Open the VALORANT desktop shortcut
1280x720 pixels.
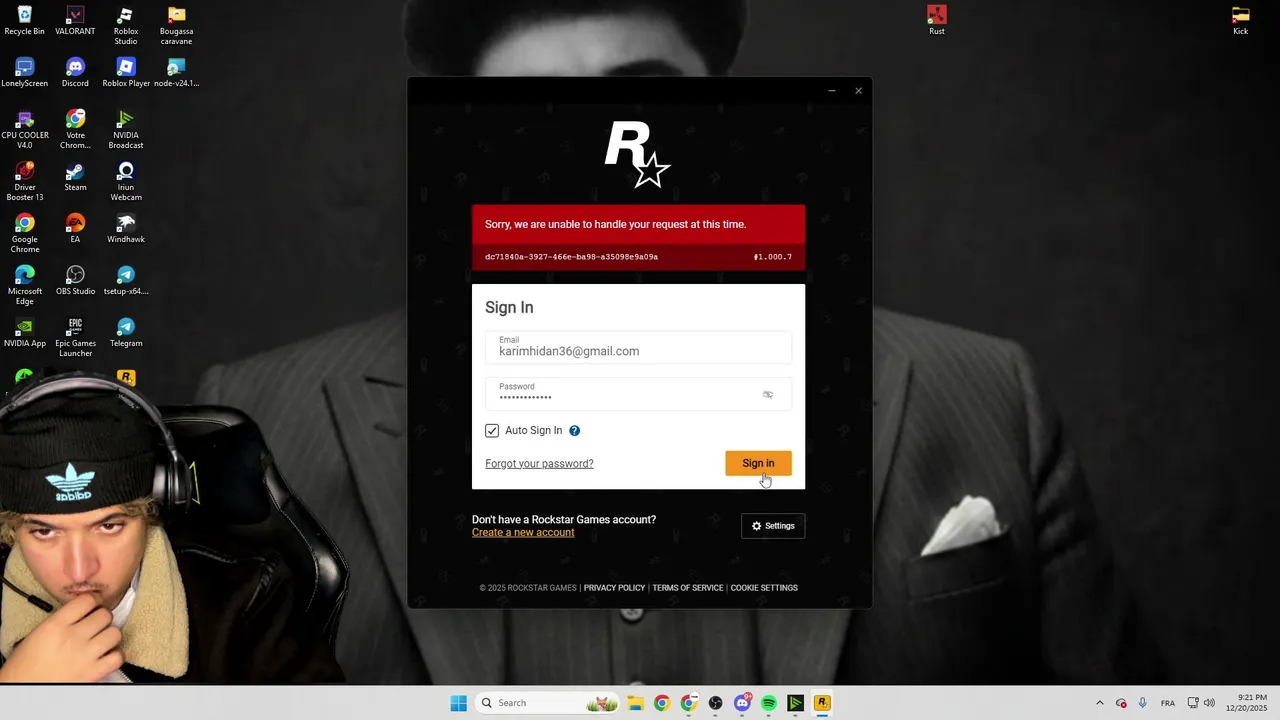[x=75, y=21]
